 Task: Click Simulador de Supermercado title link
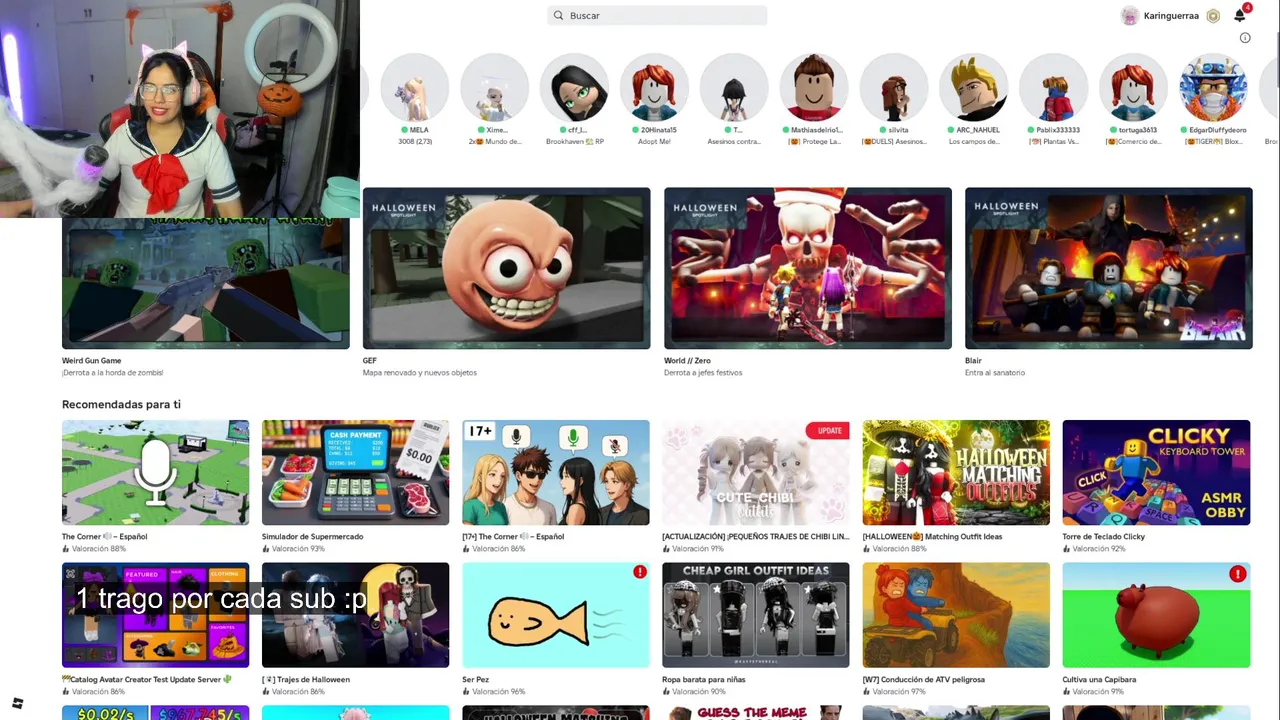(x=312, y=537)
